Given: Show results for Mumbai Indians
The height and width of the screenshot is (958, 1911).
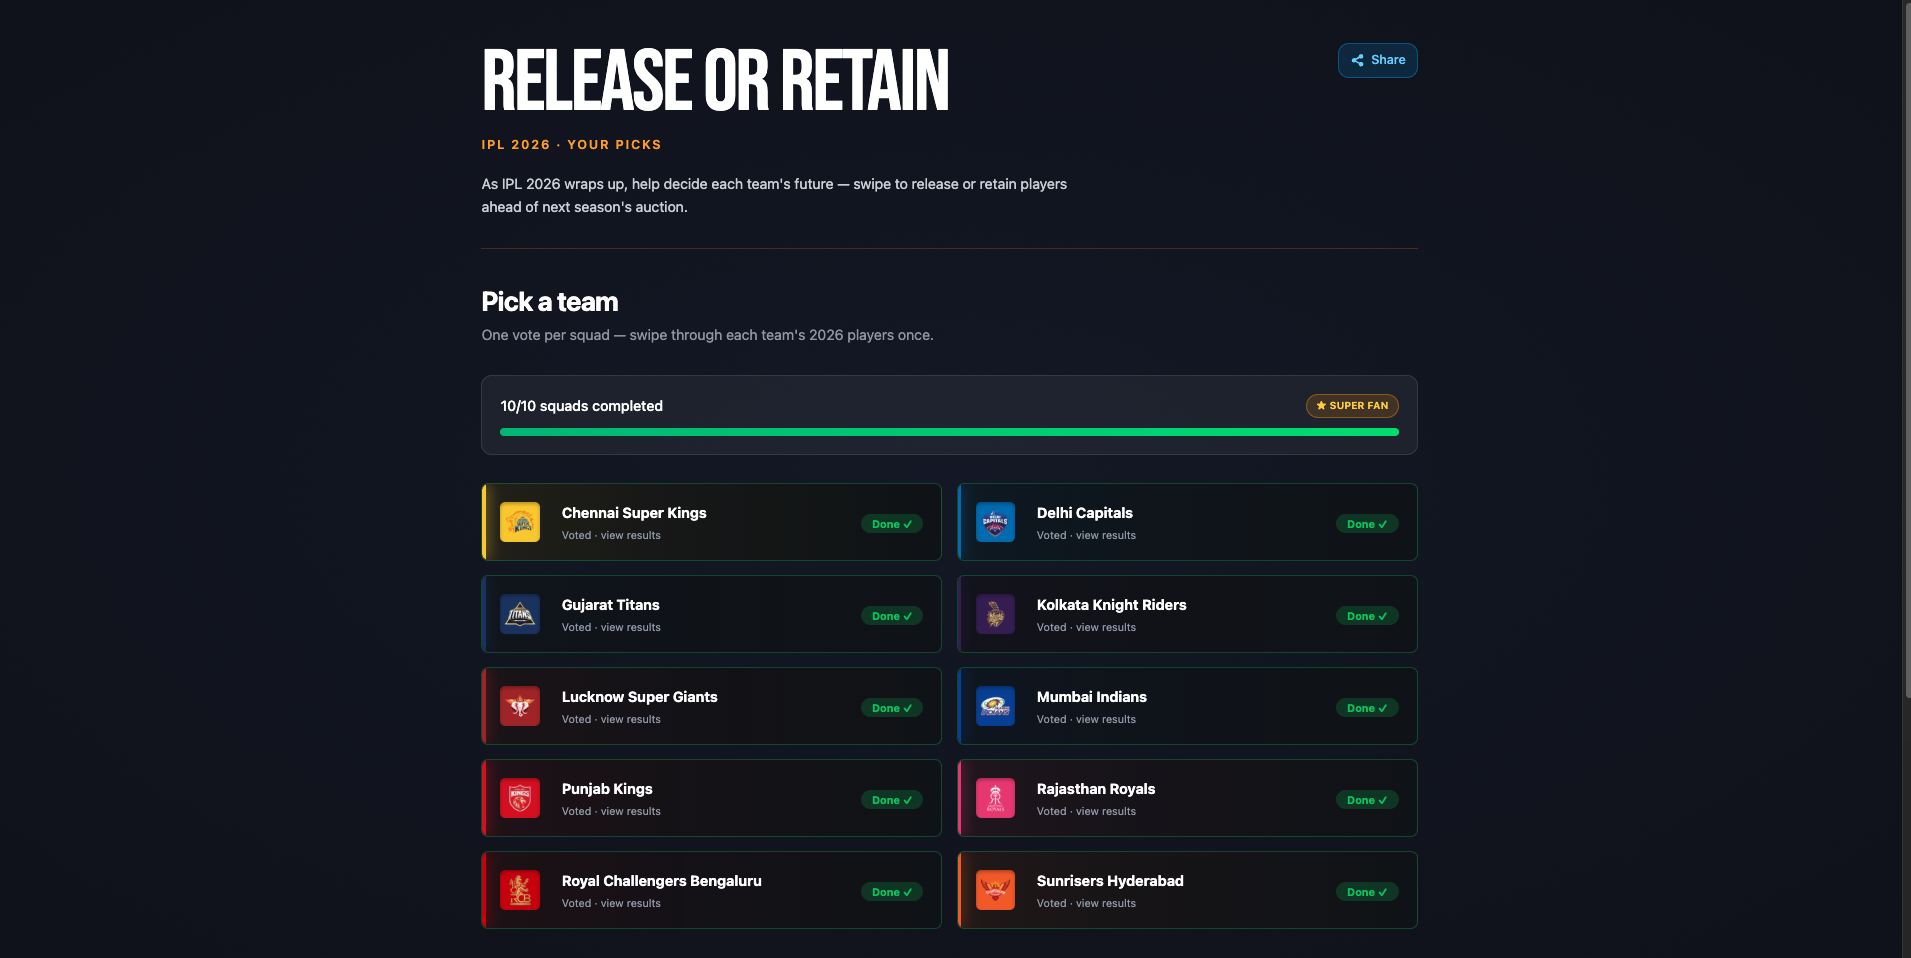Looking at the screenshot, I should coord(1086,719).
